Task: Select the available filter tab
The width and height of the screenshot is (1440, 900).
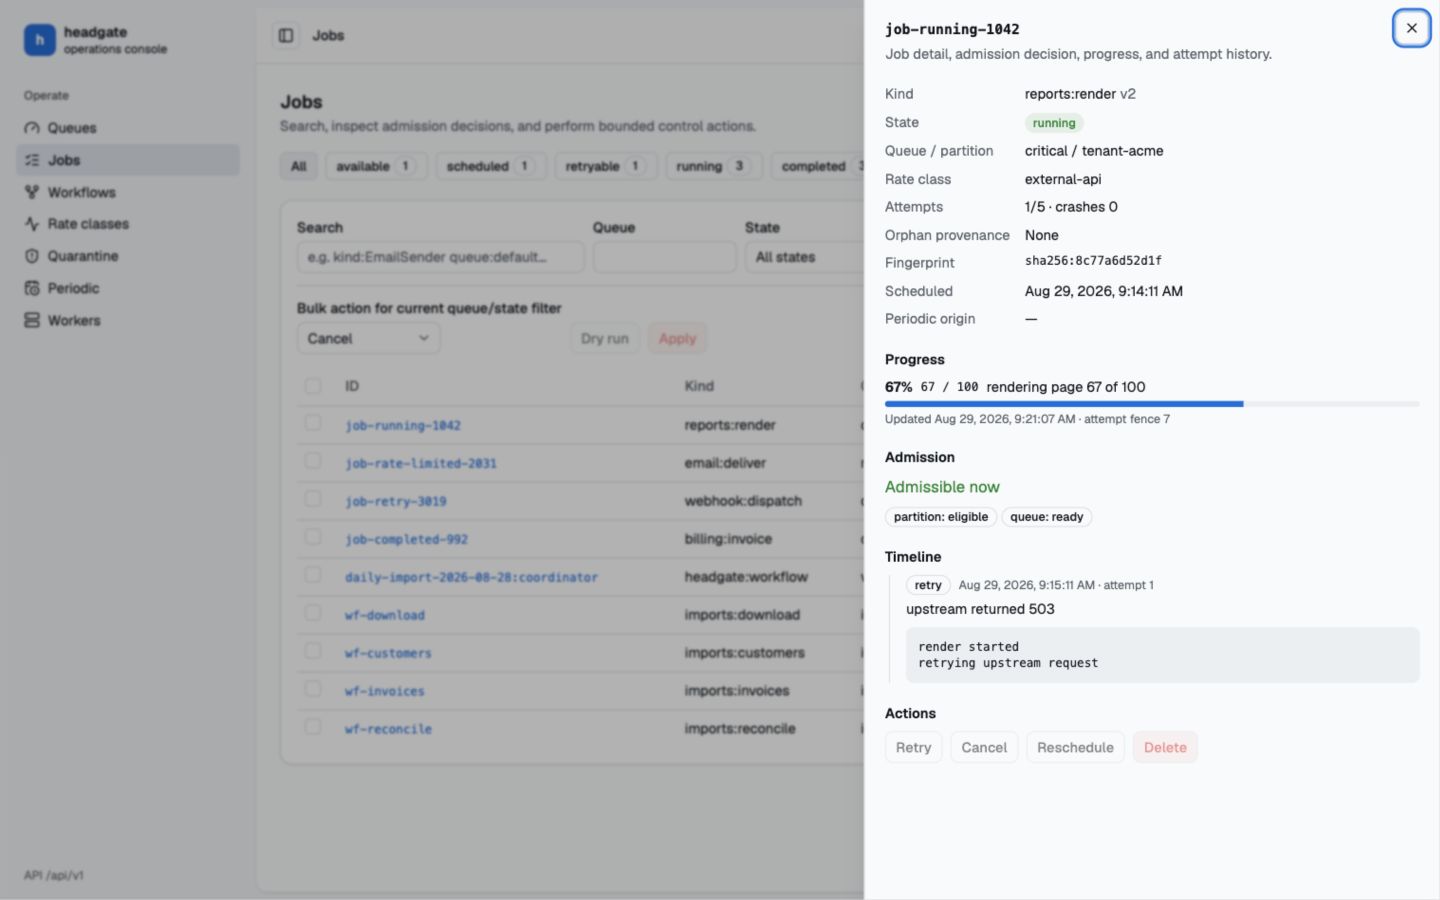Action: click(x=376, y=166)
